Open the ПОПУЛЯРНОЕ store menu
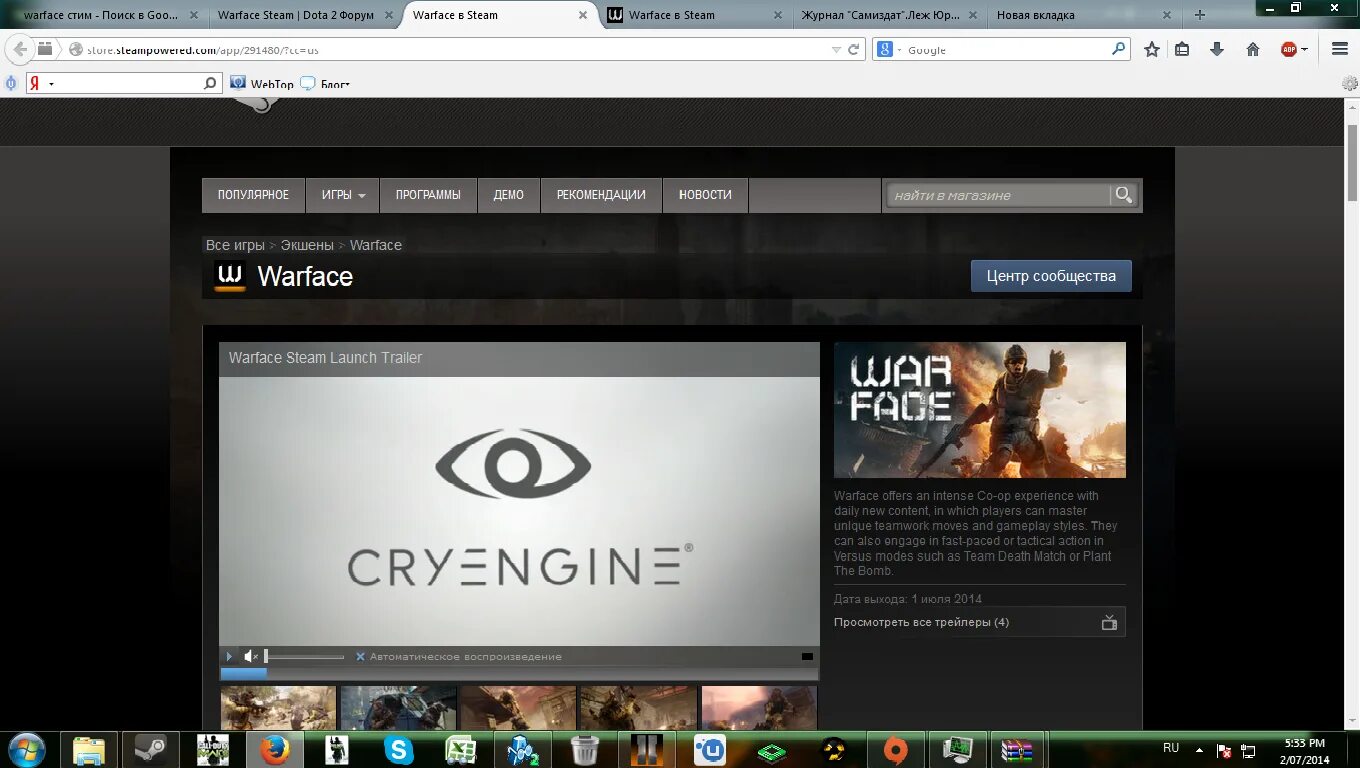 [x=253, y=195]
